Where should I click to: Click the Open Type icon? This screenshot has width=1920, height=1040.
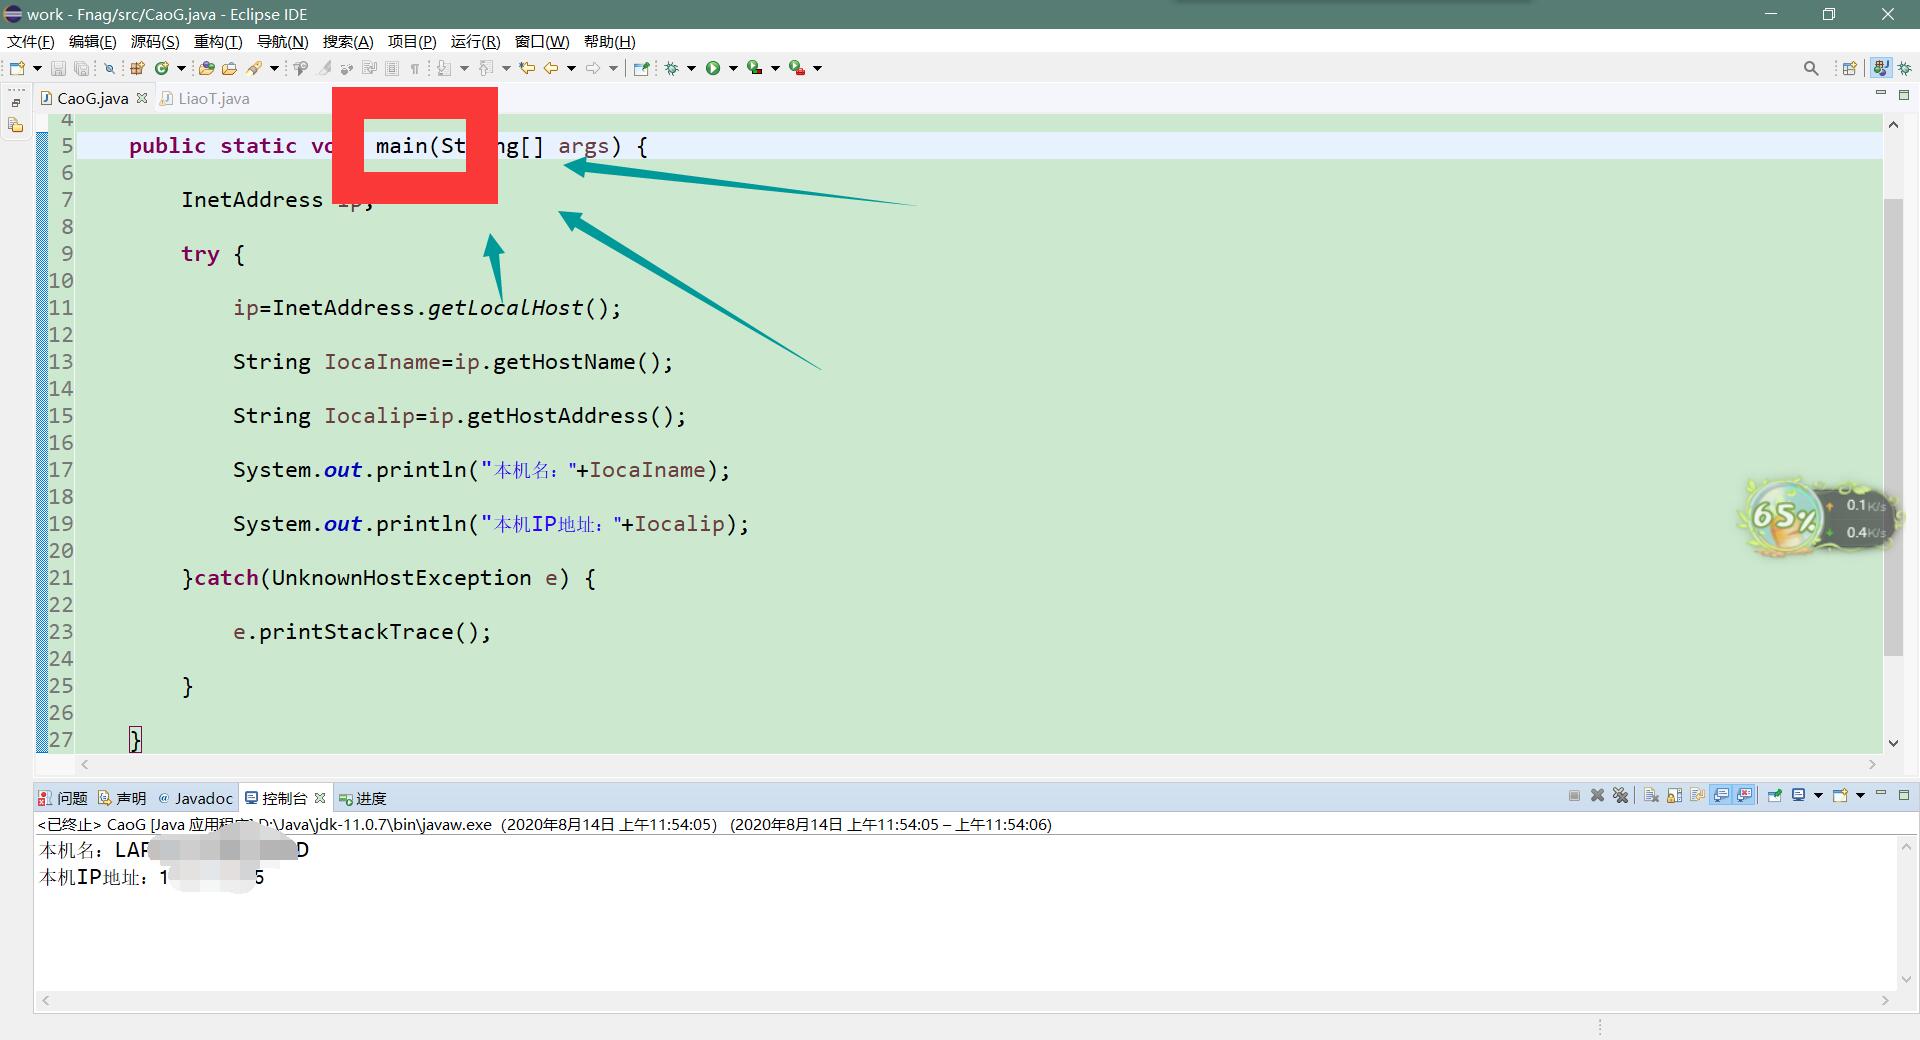[206, 68]
